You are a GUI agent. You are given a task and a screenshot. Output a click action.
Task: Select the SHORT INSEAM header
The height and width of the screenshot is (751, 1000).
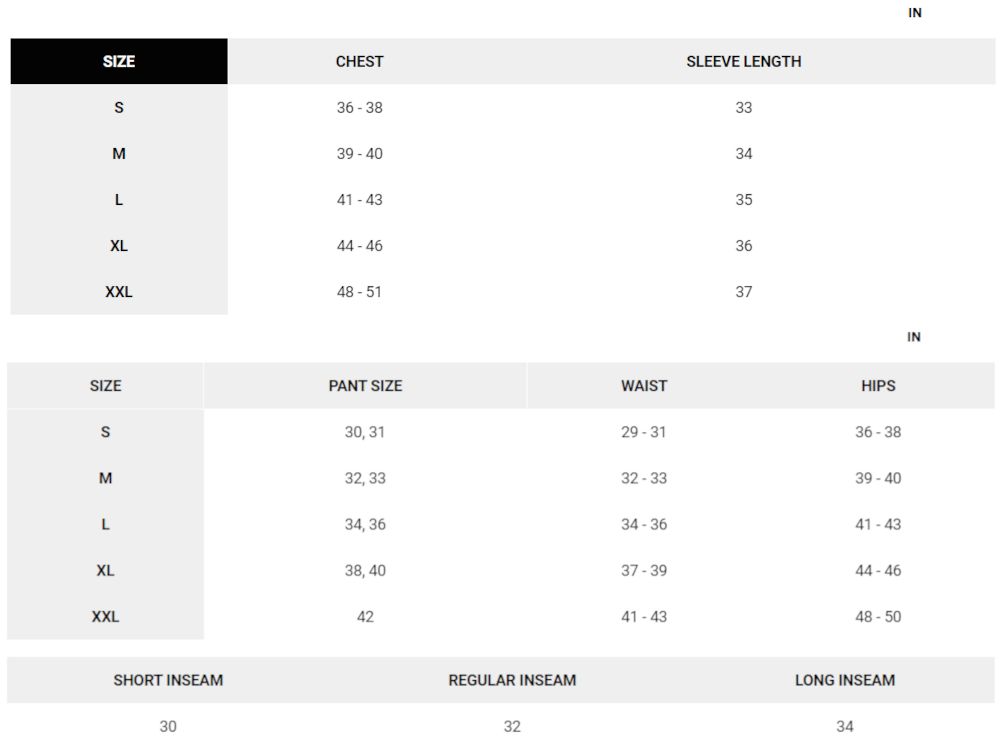point(168,680)
